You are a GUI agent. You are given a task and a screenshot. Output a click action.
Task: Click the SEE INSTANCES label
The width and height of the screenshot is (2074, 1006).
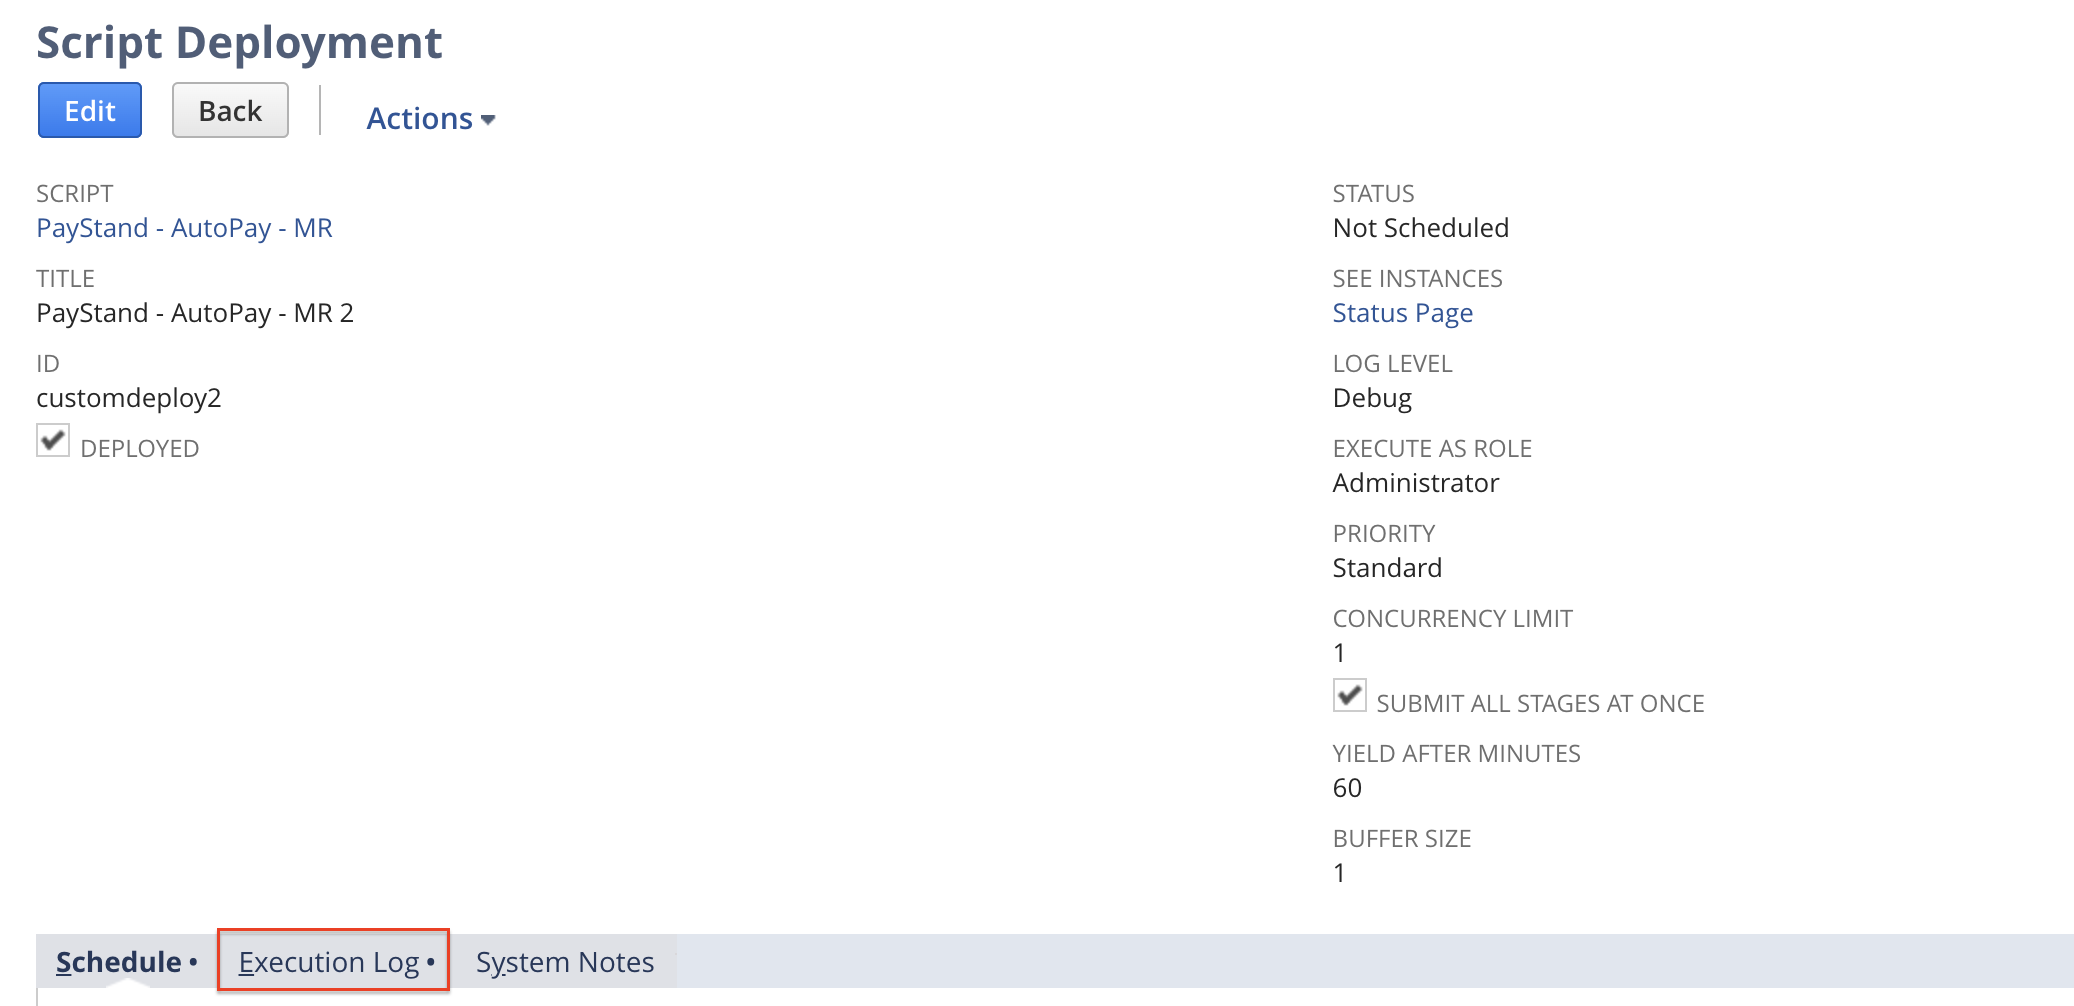pos(1417,279)
